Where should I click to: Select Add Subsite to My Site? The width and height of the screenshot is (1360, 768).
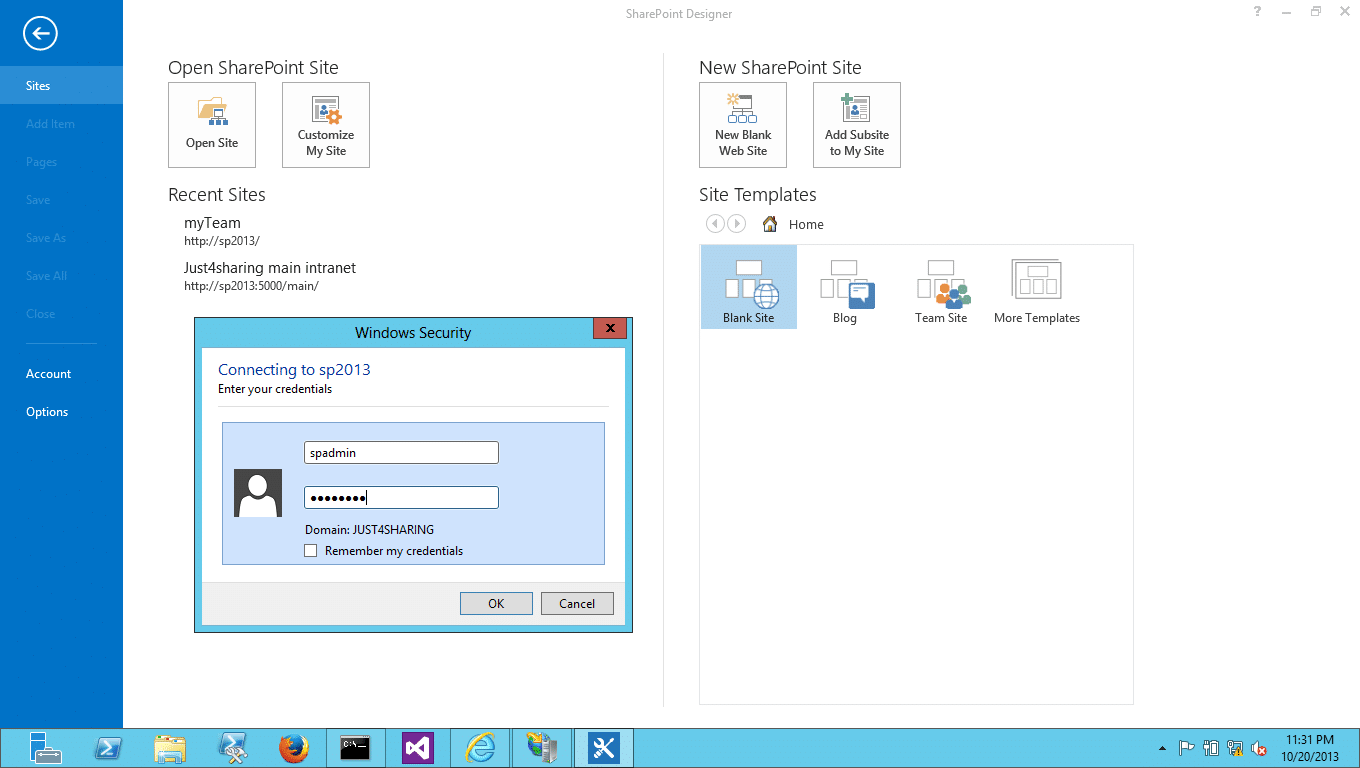(857, 125)
